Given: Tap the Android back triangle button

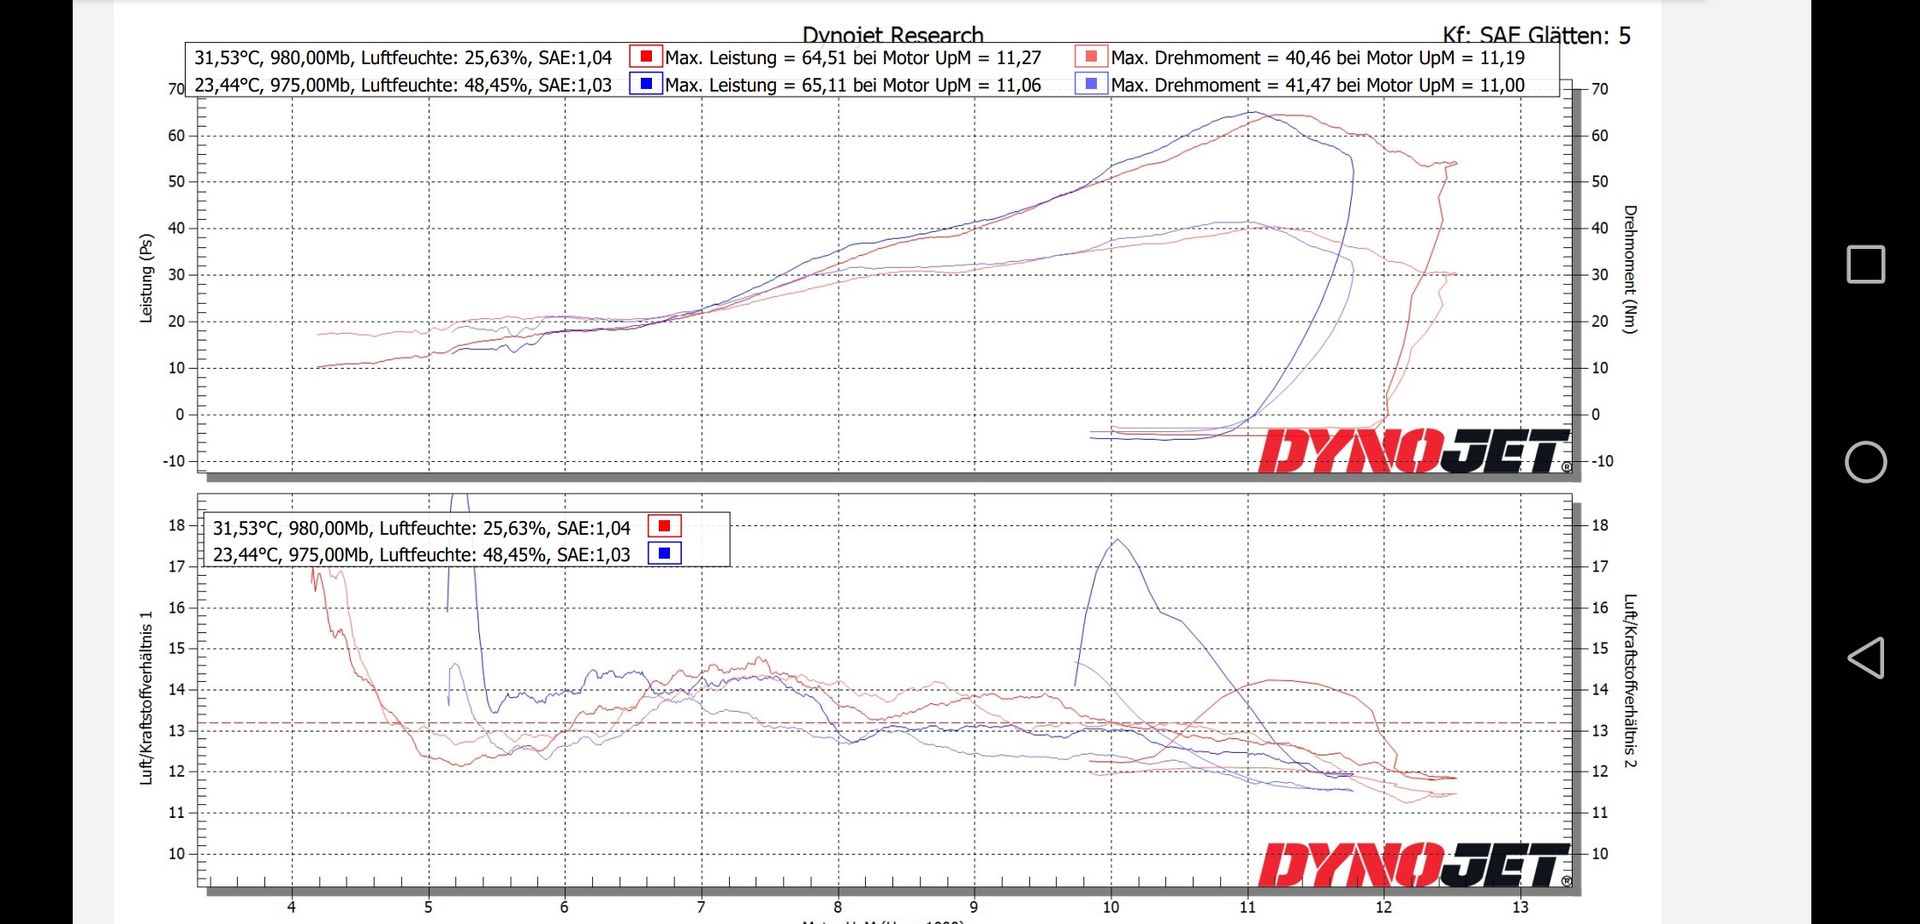Looking at the screenshot, I should pos(1865,658).
